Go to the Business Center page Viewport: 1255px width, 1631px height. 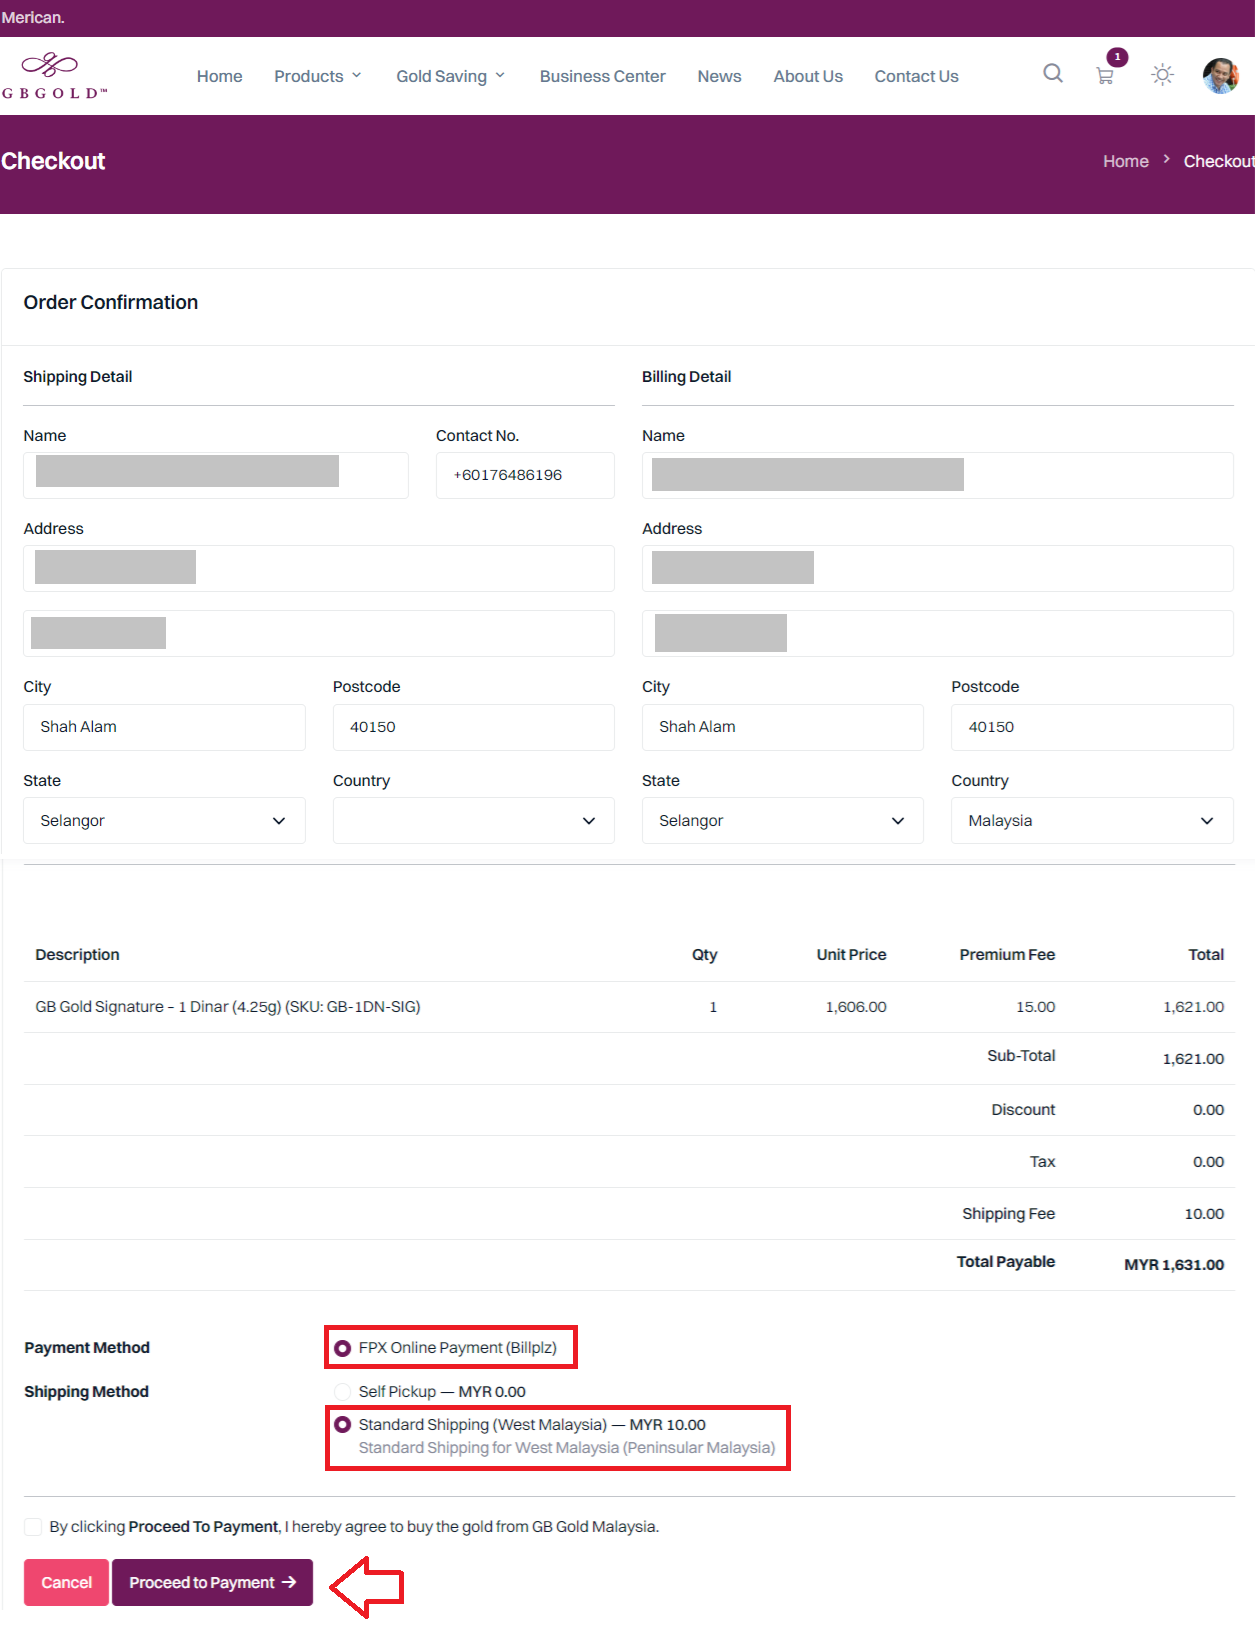pyautogui.click(x=602, y=77)
